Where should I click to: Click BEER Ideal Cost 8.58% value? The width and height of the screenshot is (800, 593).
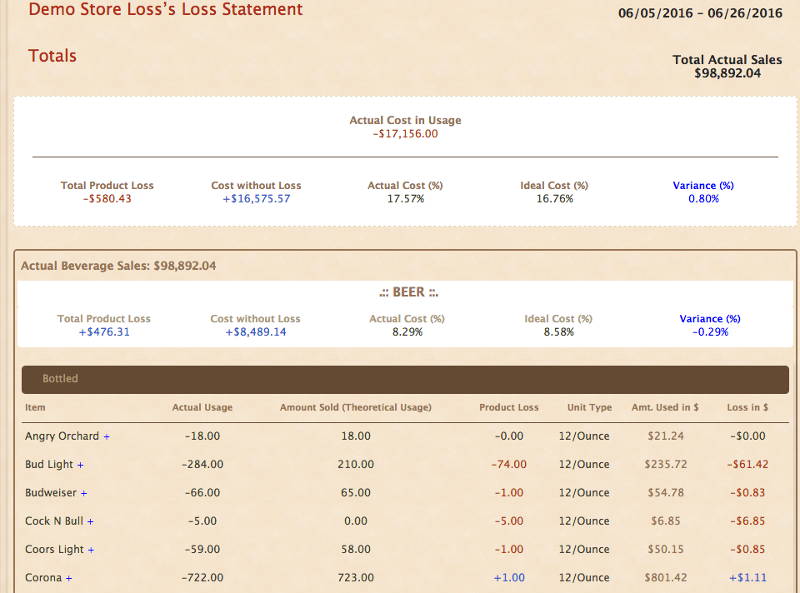pos(558,332)
